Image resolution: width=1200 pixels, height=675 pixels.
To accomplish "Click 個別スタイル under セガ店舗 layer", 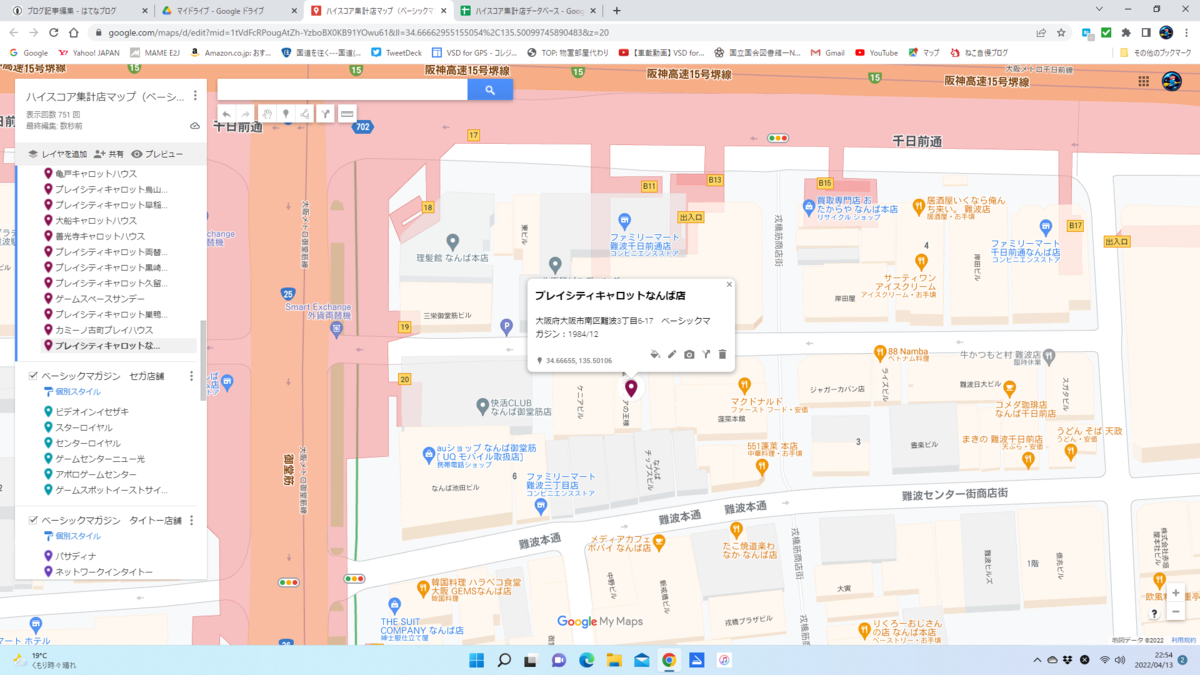I will click(x=71, y=392).
